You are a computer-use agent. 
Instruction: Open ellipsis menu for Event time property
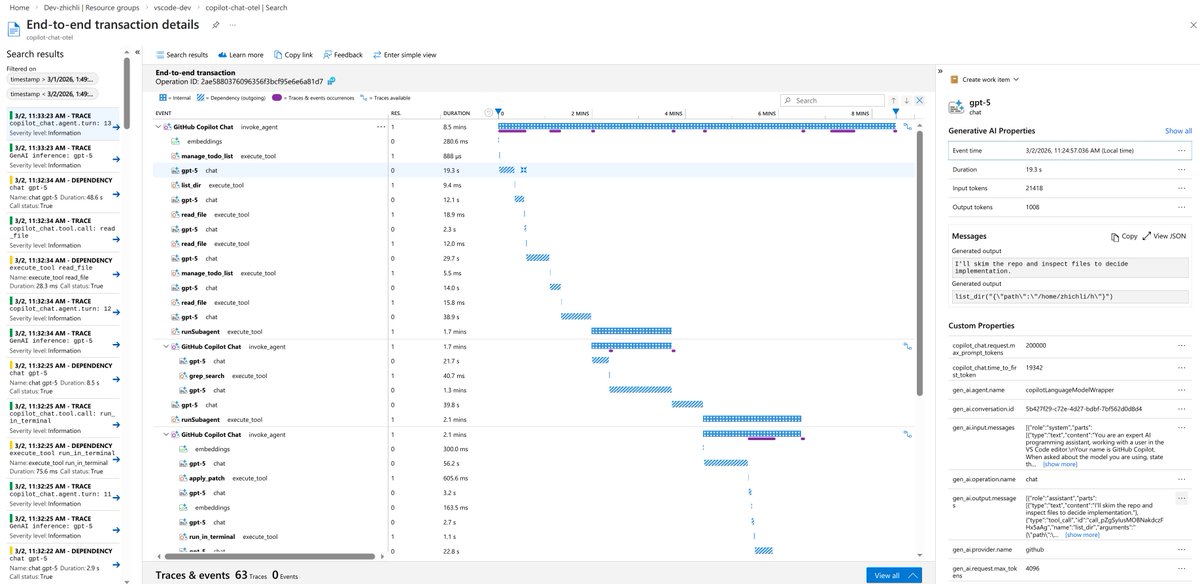(1181, 150)
